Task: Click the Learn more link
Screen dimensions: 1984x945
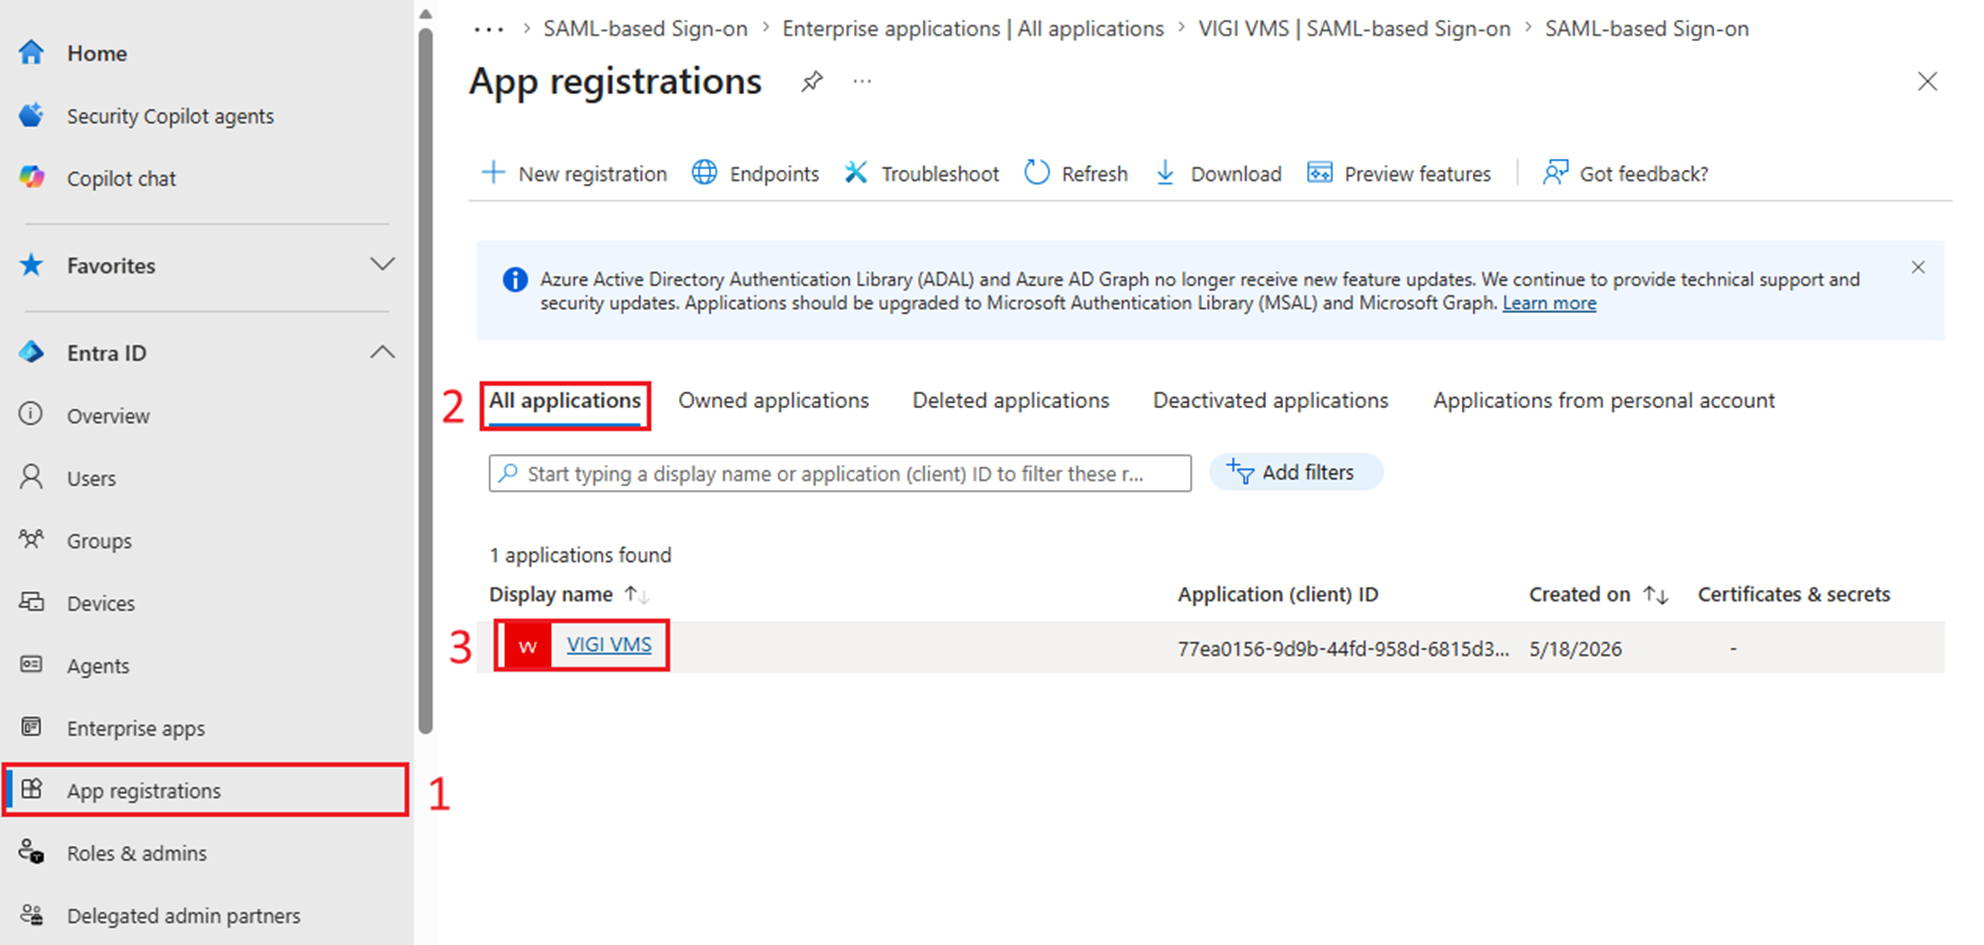Action: pyautogui.click(x=1549, y=303)
